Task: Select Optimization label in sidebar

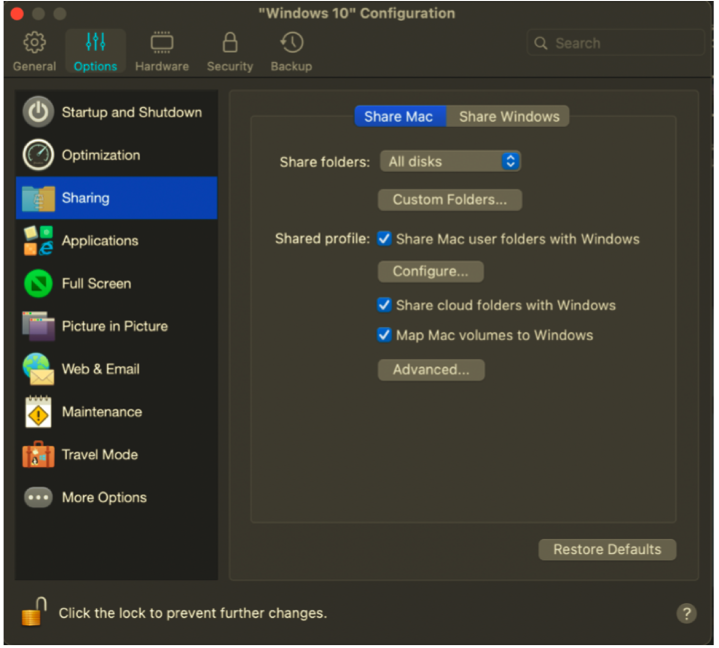Action: pos(101,155)
